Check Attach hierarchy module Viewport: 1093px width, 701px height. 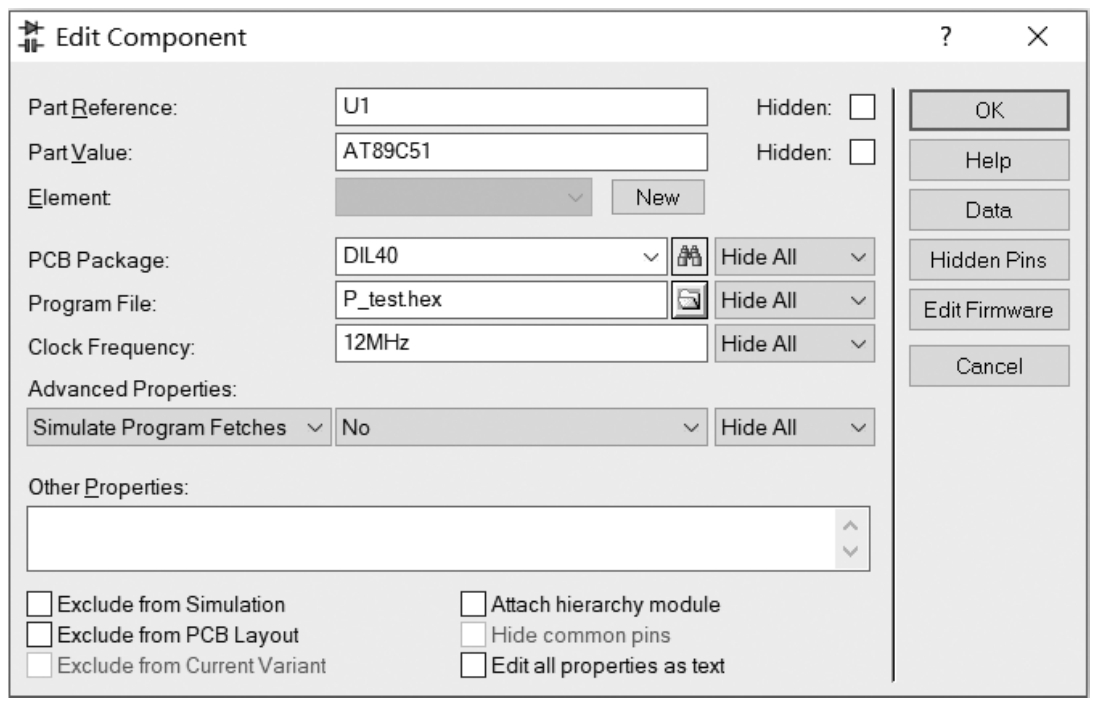[472, 604]
